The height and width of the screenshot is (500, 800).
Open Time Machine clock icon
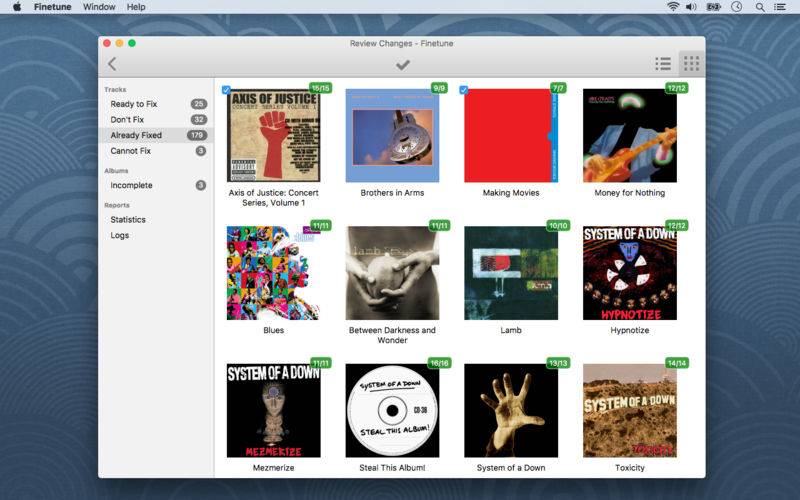point(736,7)
